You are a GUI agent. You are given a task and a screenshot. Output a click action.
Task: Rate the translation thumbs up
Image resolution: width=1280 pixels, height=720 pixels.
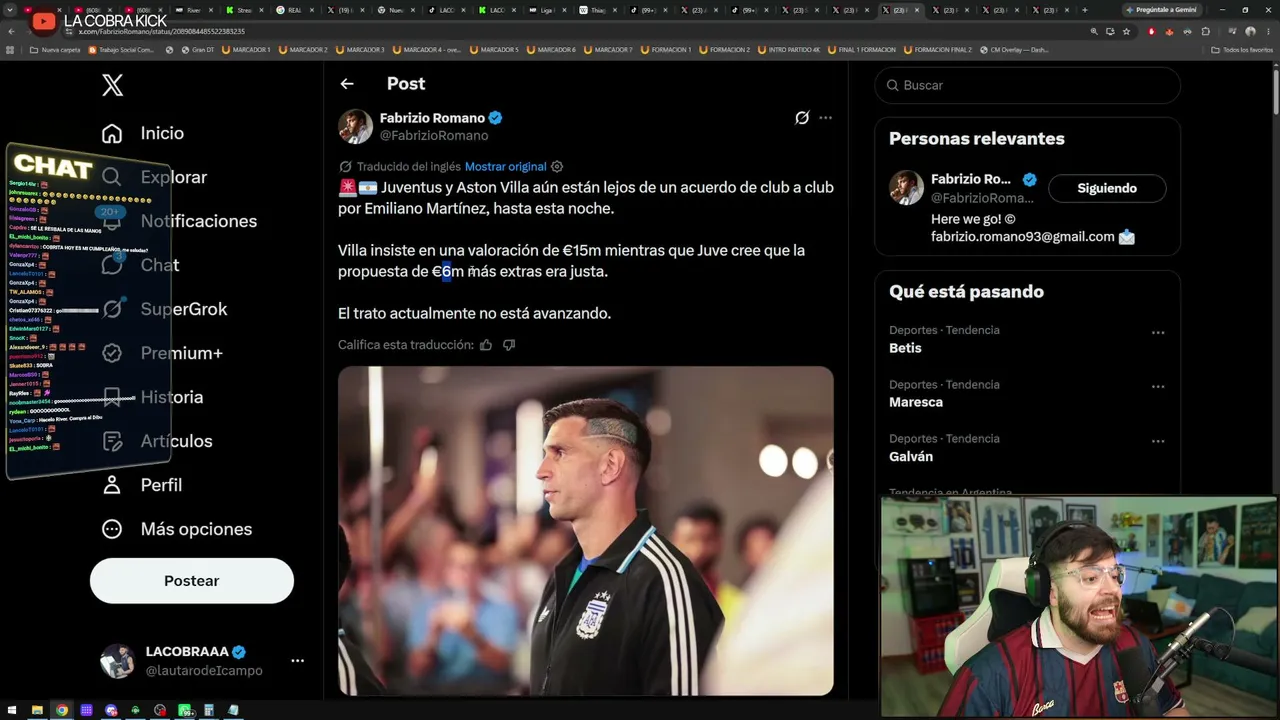click(486, 345)
